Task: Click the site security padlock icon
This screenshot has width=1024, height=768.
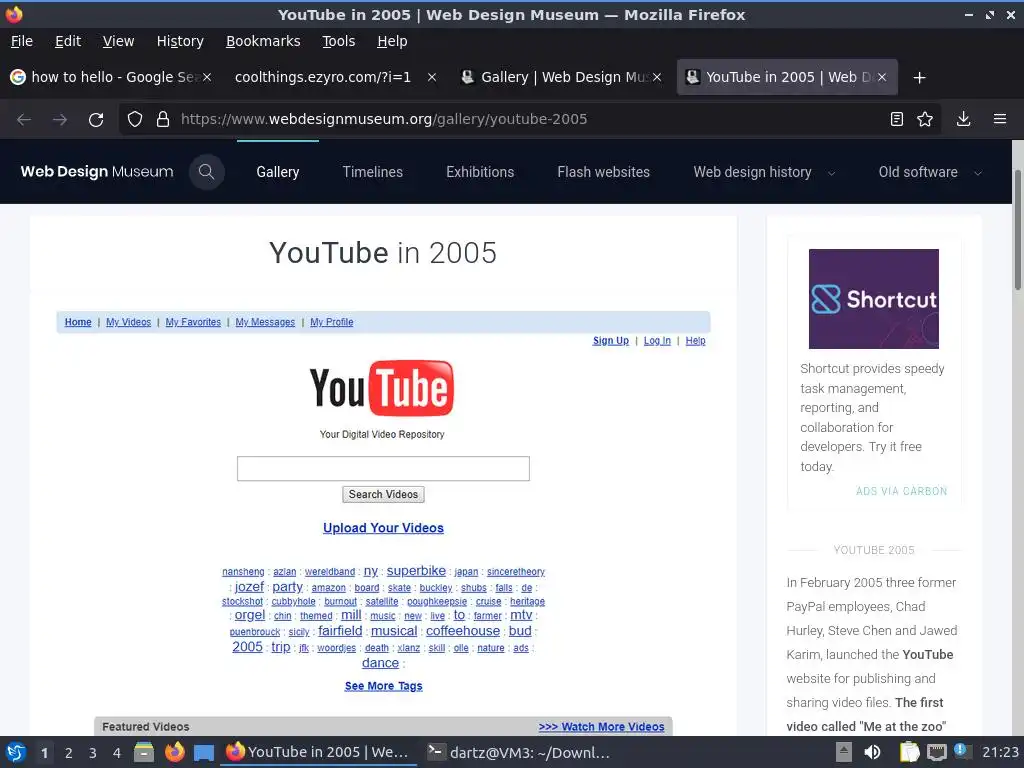Action: click(x=163, y=119)
